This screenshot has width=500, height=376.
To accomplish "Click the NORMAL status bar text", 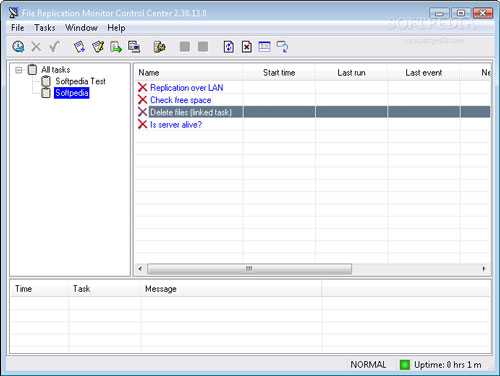I will [368, 365].
